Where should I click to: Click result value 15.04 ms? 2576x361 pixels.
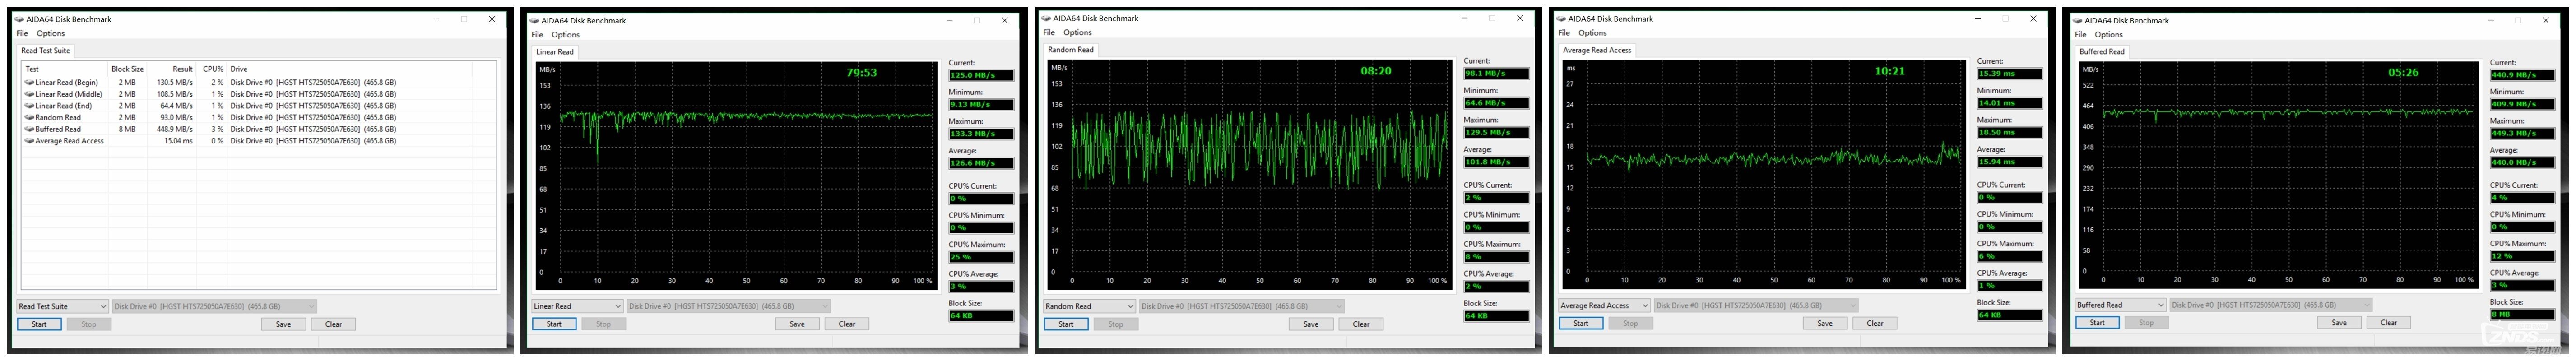click(x=179, y=141)
